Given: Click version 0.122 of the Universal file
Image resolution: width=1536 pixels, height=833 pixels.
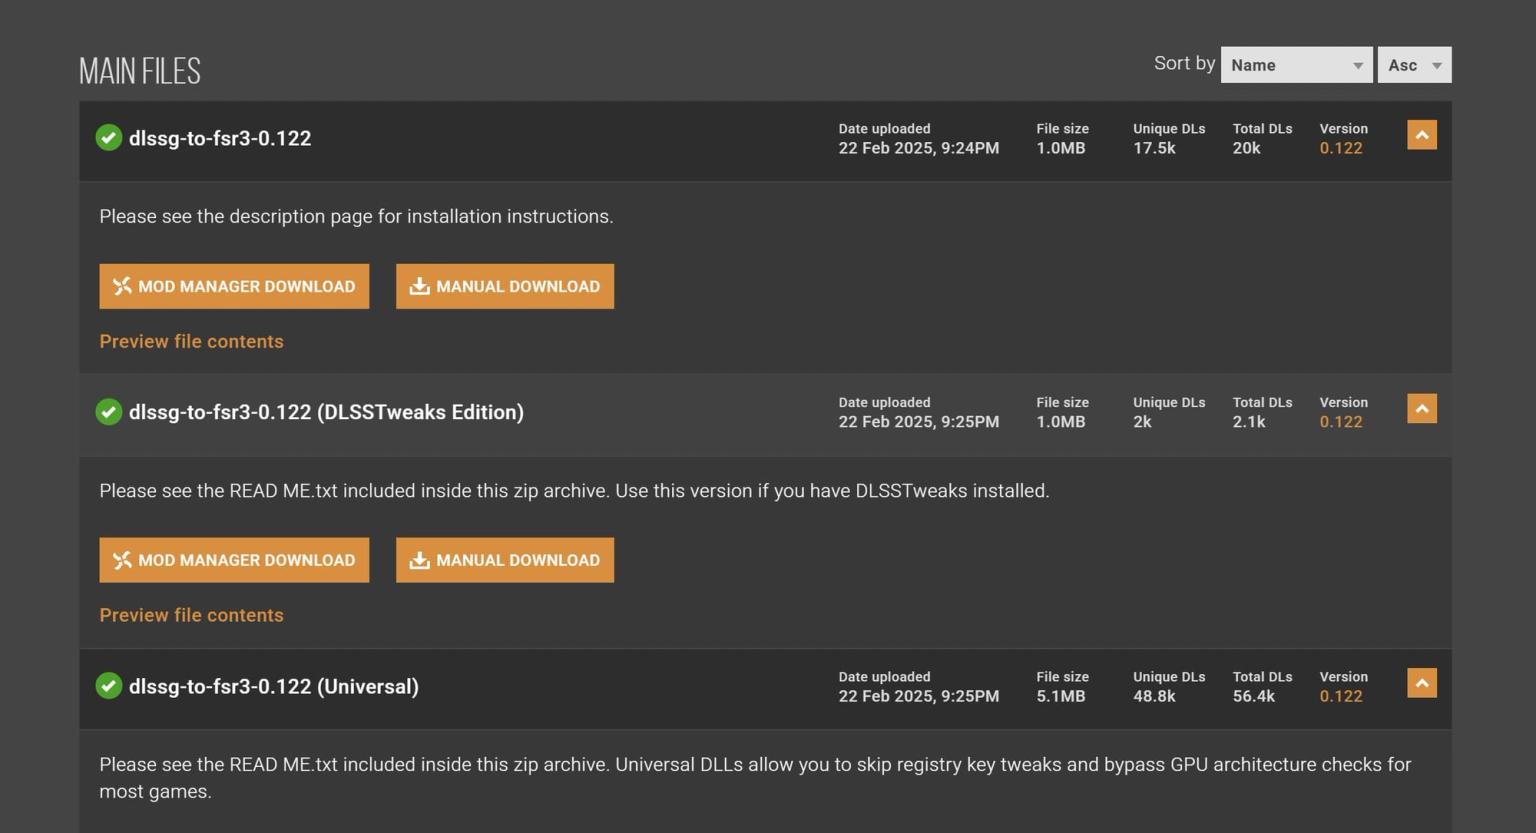Looking at the screenshot, I should click(1341, 697).
